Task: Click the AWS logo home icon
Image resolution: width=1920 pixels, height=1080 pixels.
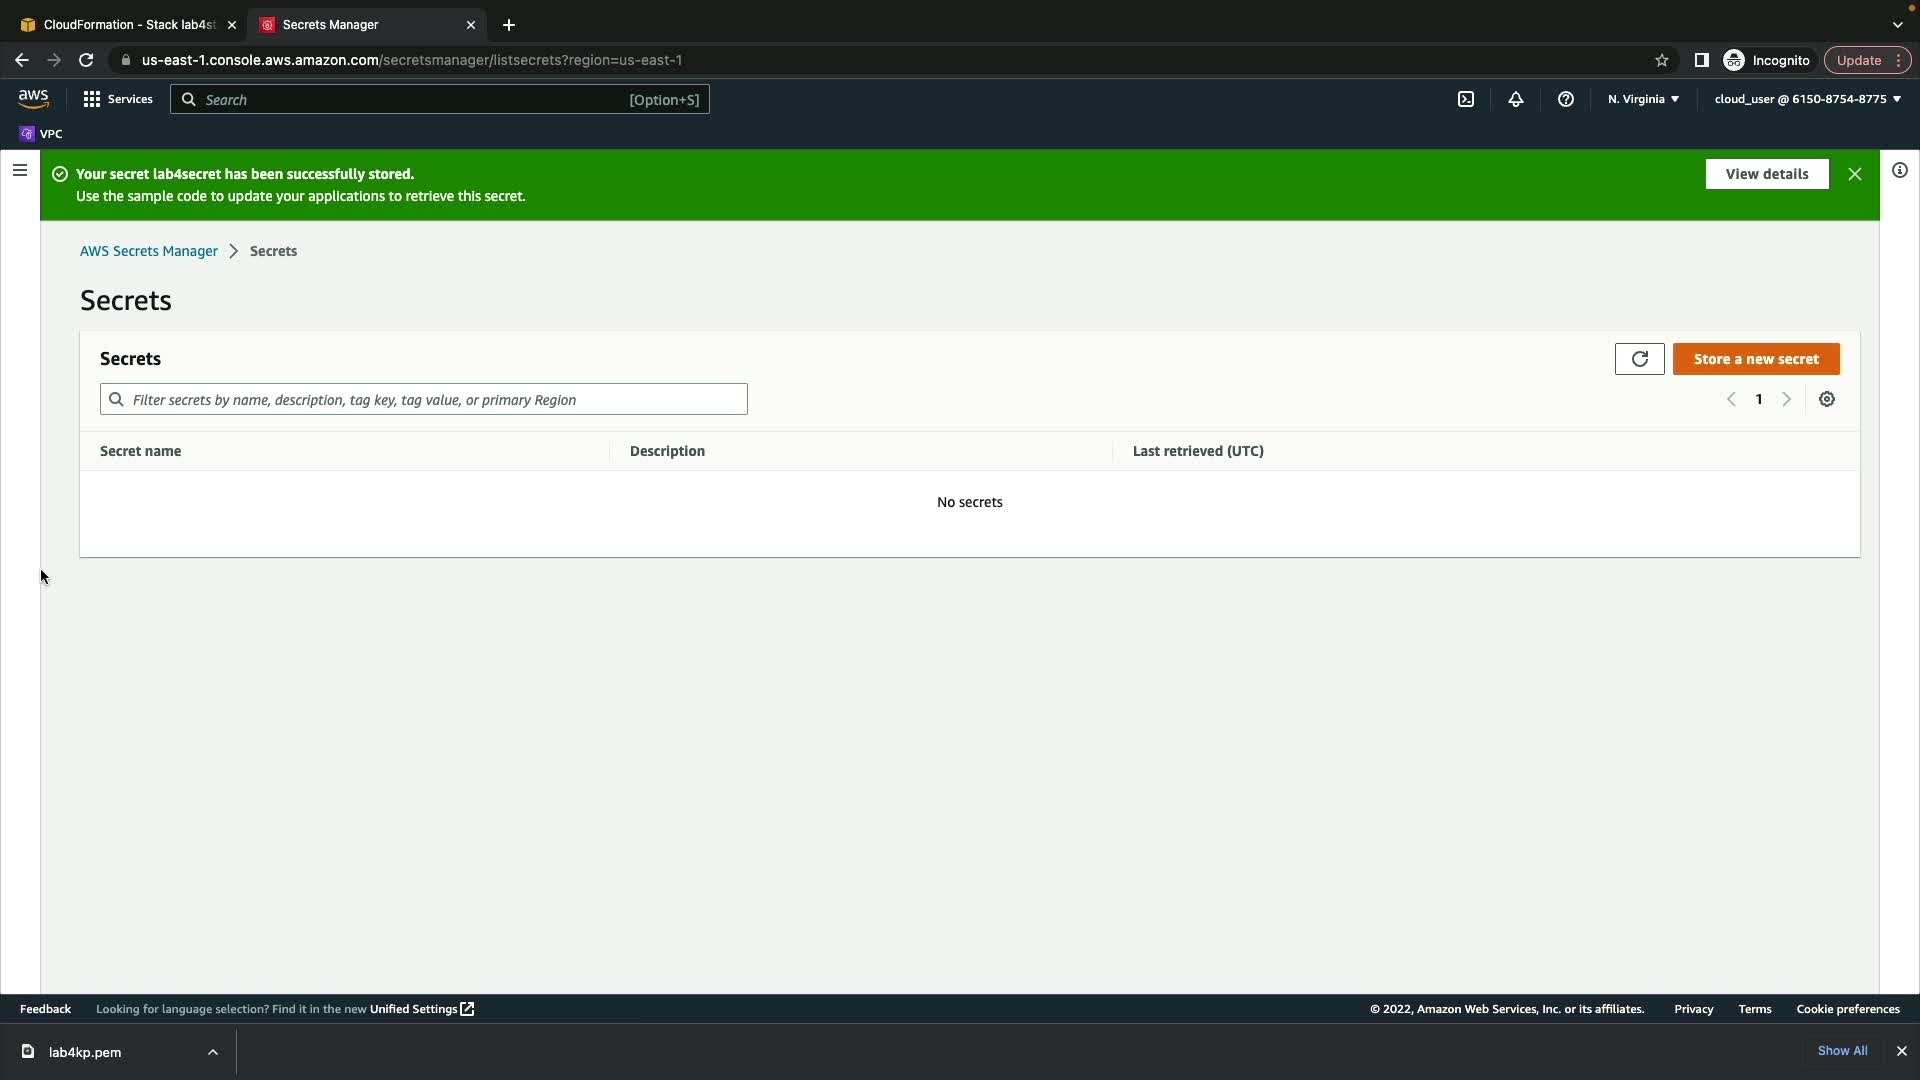Action: [33, 99]
